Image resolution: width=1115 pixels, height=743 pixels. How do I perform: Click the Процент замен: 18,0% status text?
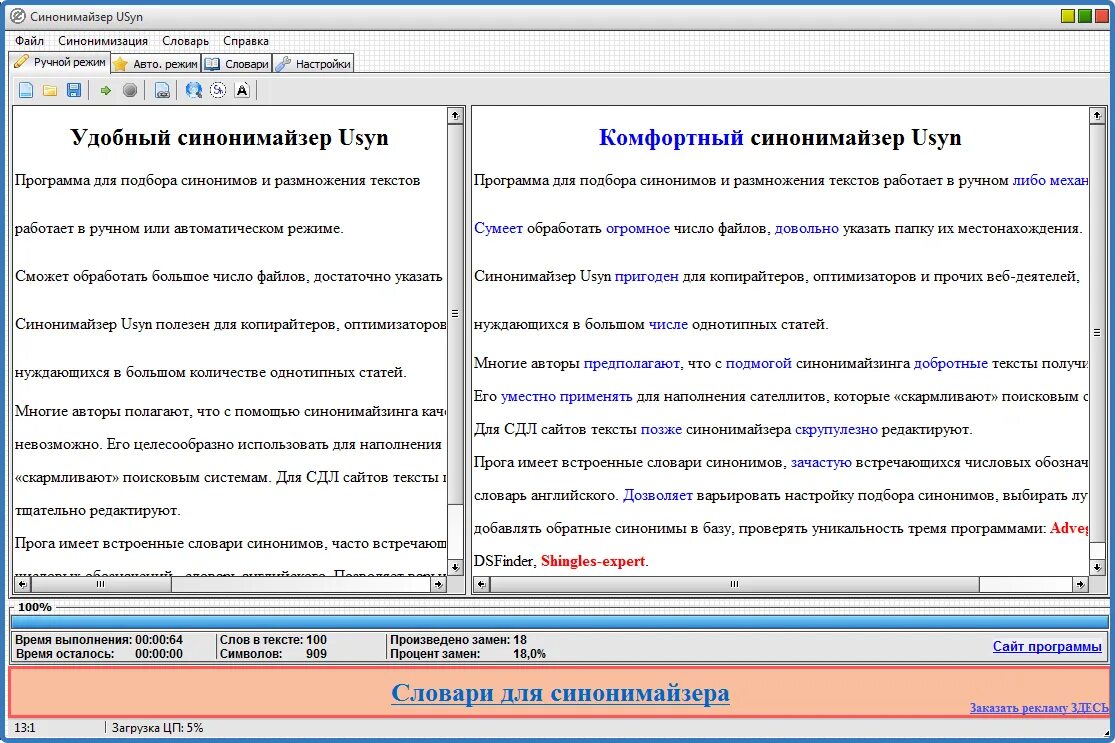468,654
